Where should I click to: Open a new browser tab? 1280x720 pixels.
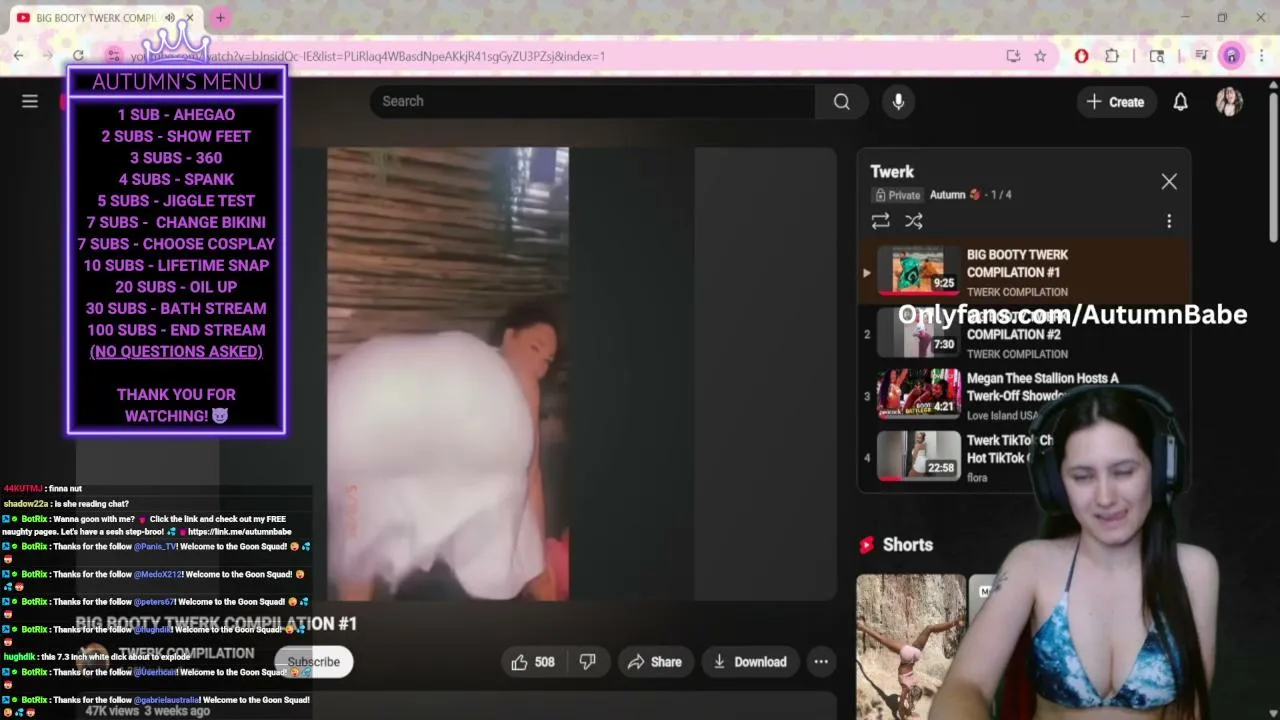click(220, 17)
